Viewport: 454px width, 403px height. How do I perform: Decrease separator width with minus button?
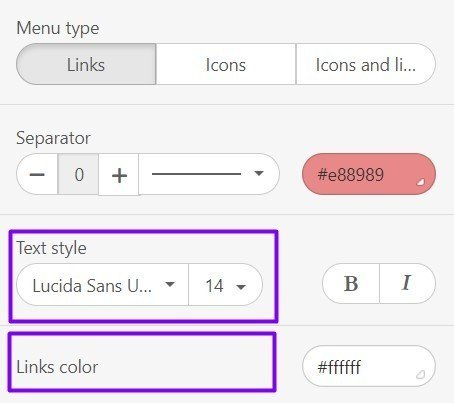click(37, 174)
